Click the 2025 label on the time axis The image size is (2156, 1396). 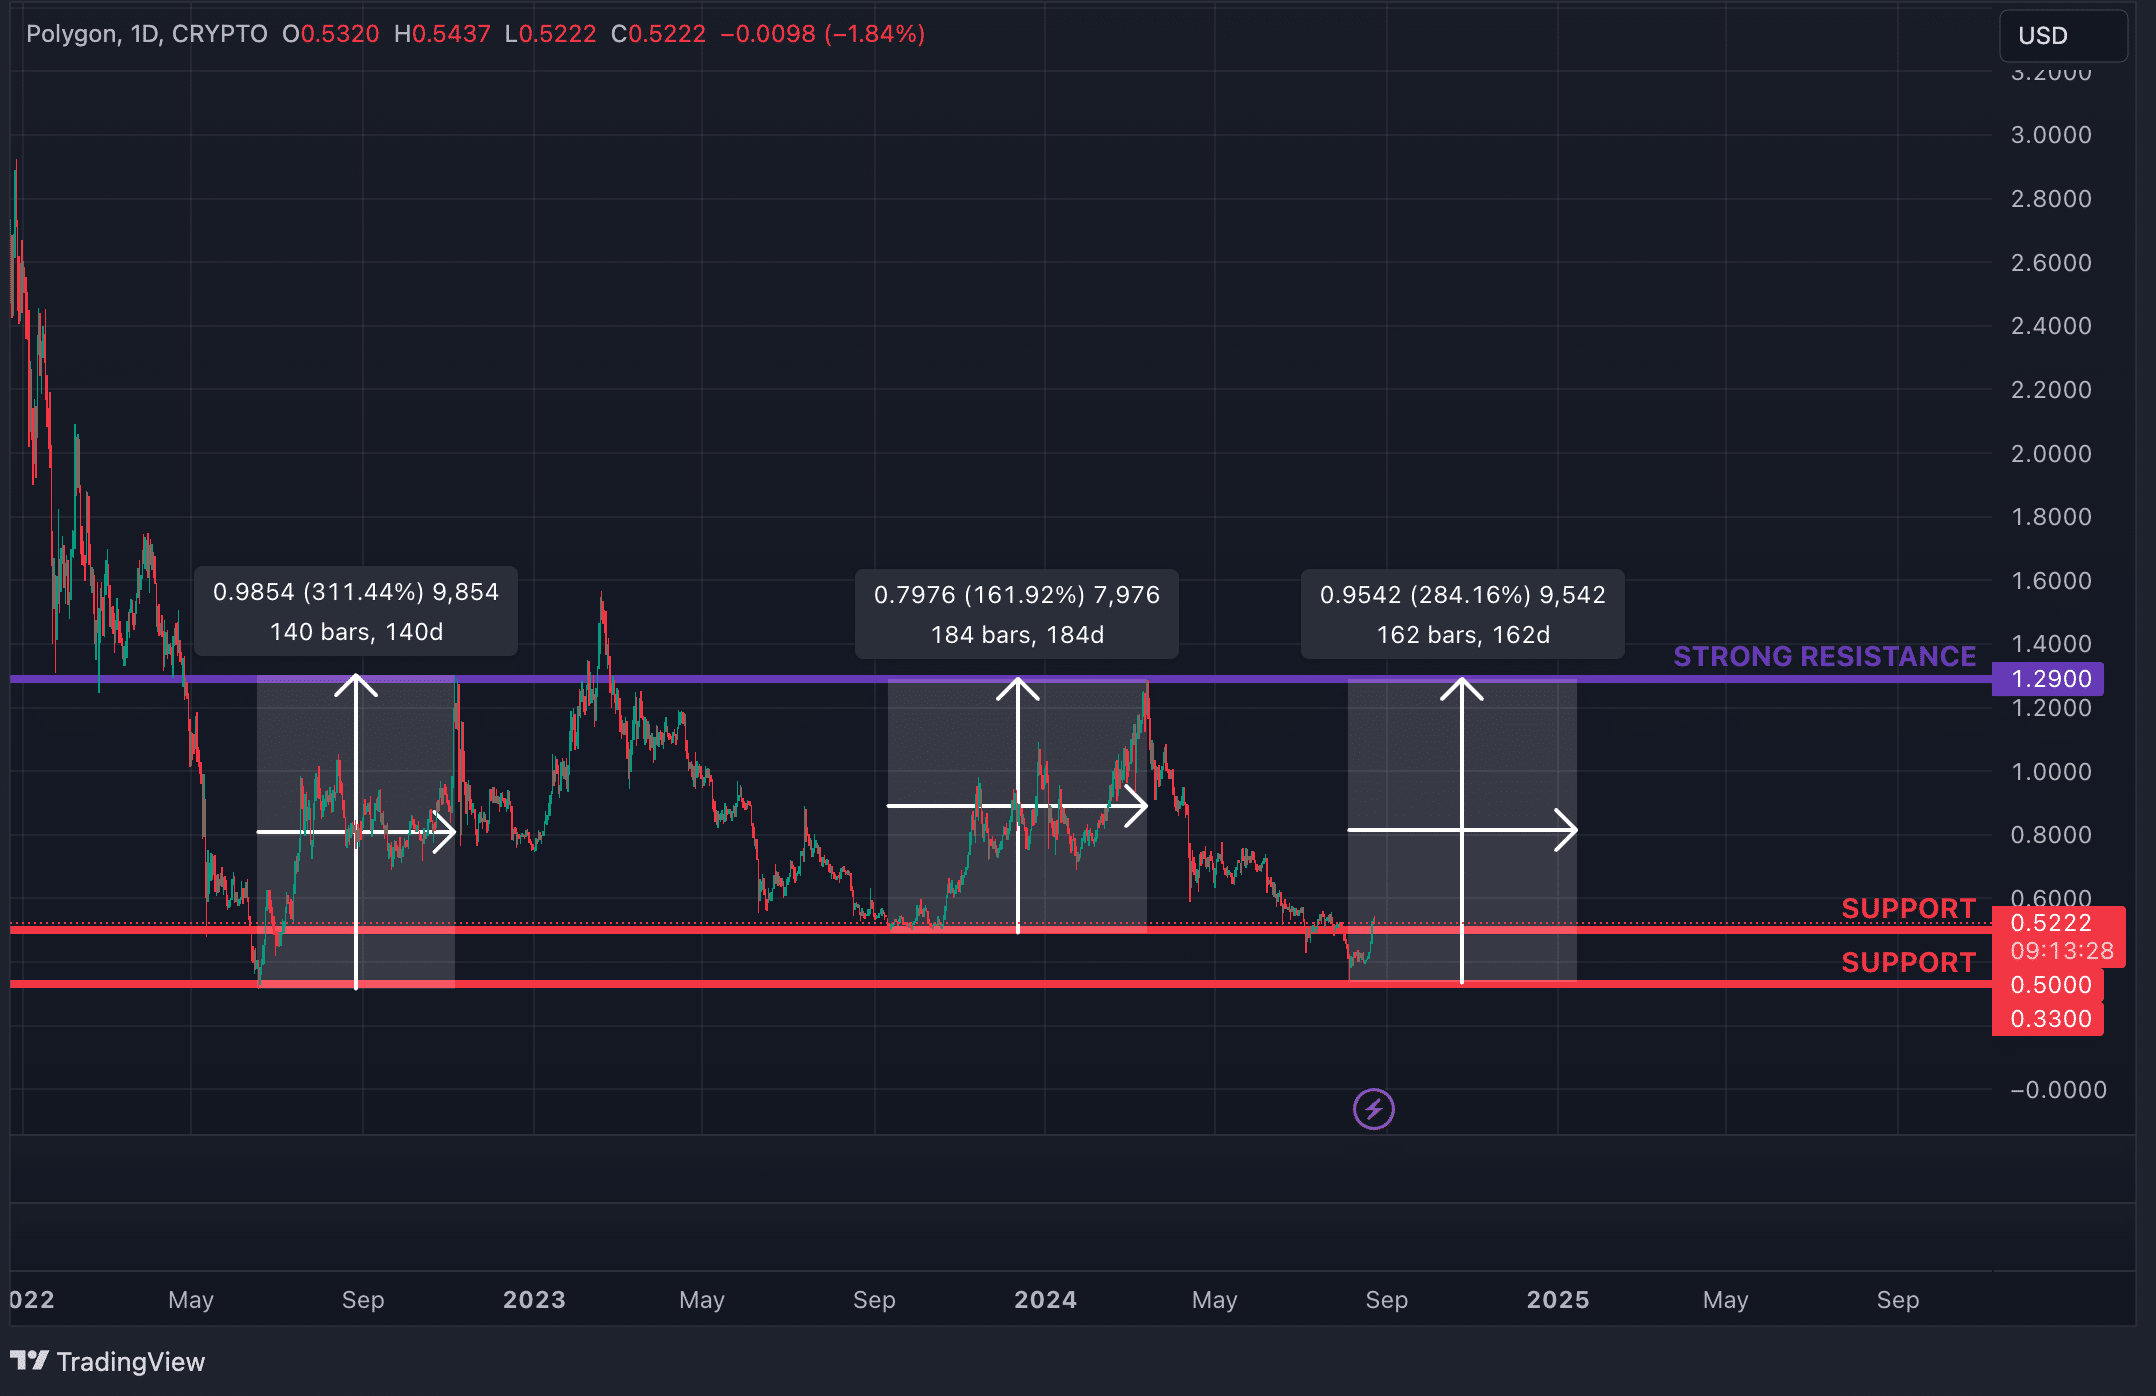[x=1558, y=1300]
